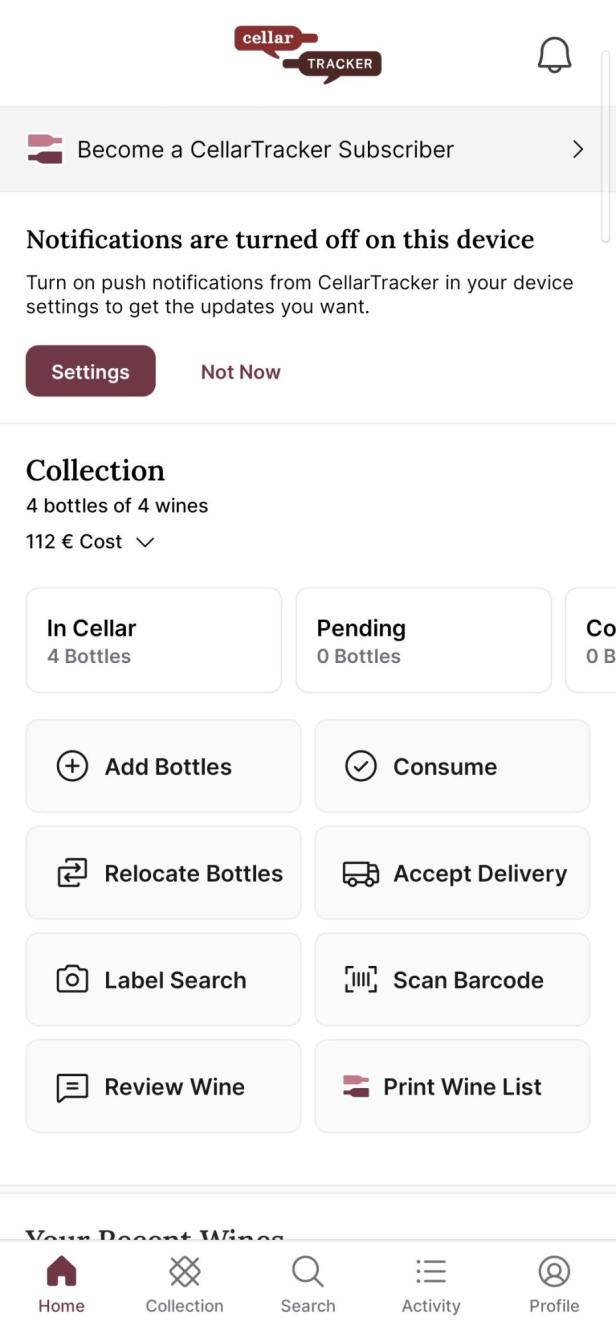616x1326 pixels.
Task: Tap the Settings button
Action: (90, 371)
